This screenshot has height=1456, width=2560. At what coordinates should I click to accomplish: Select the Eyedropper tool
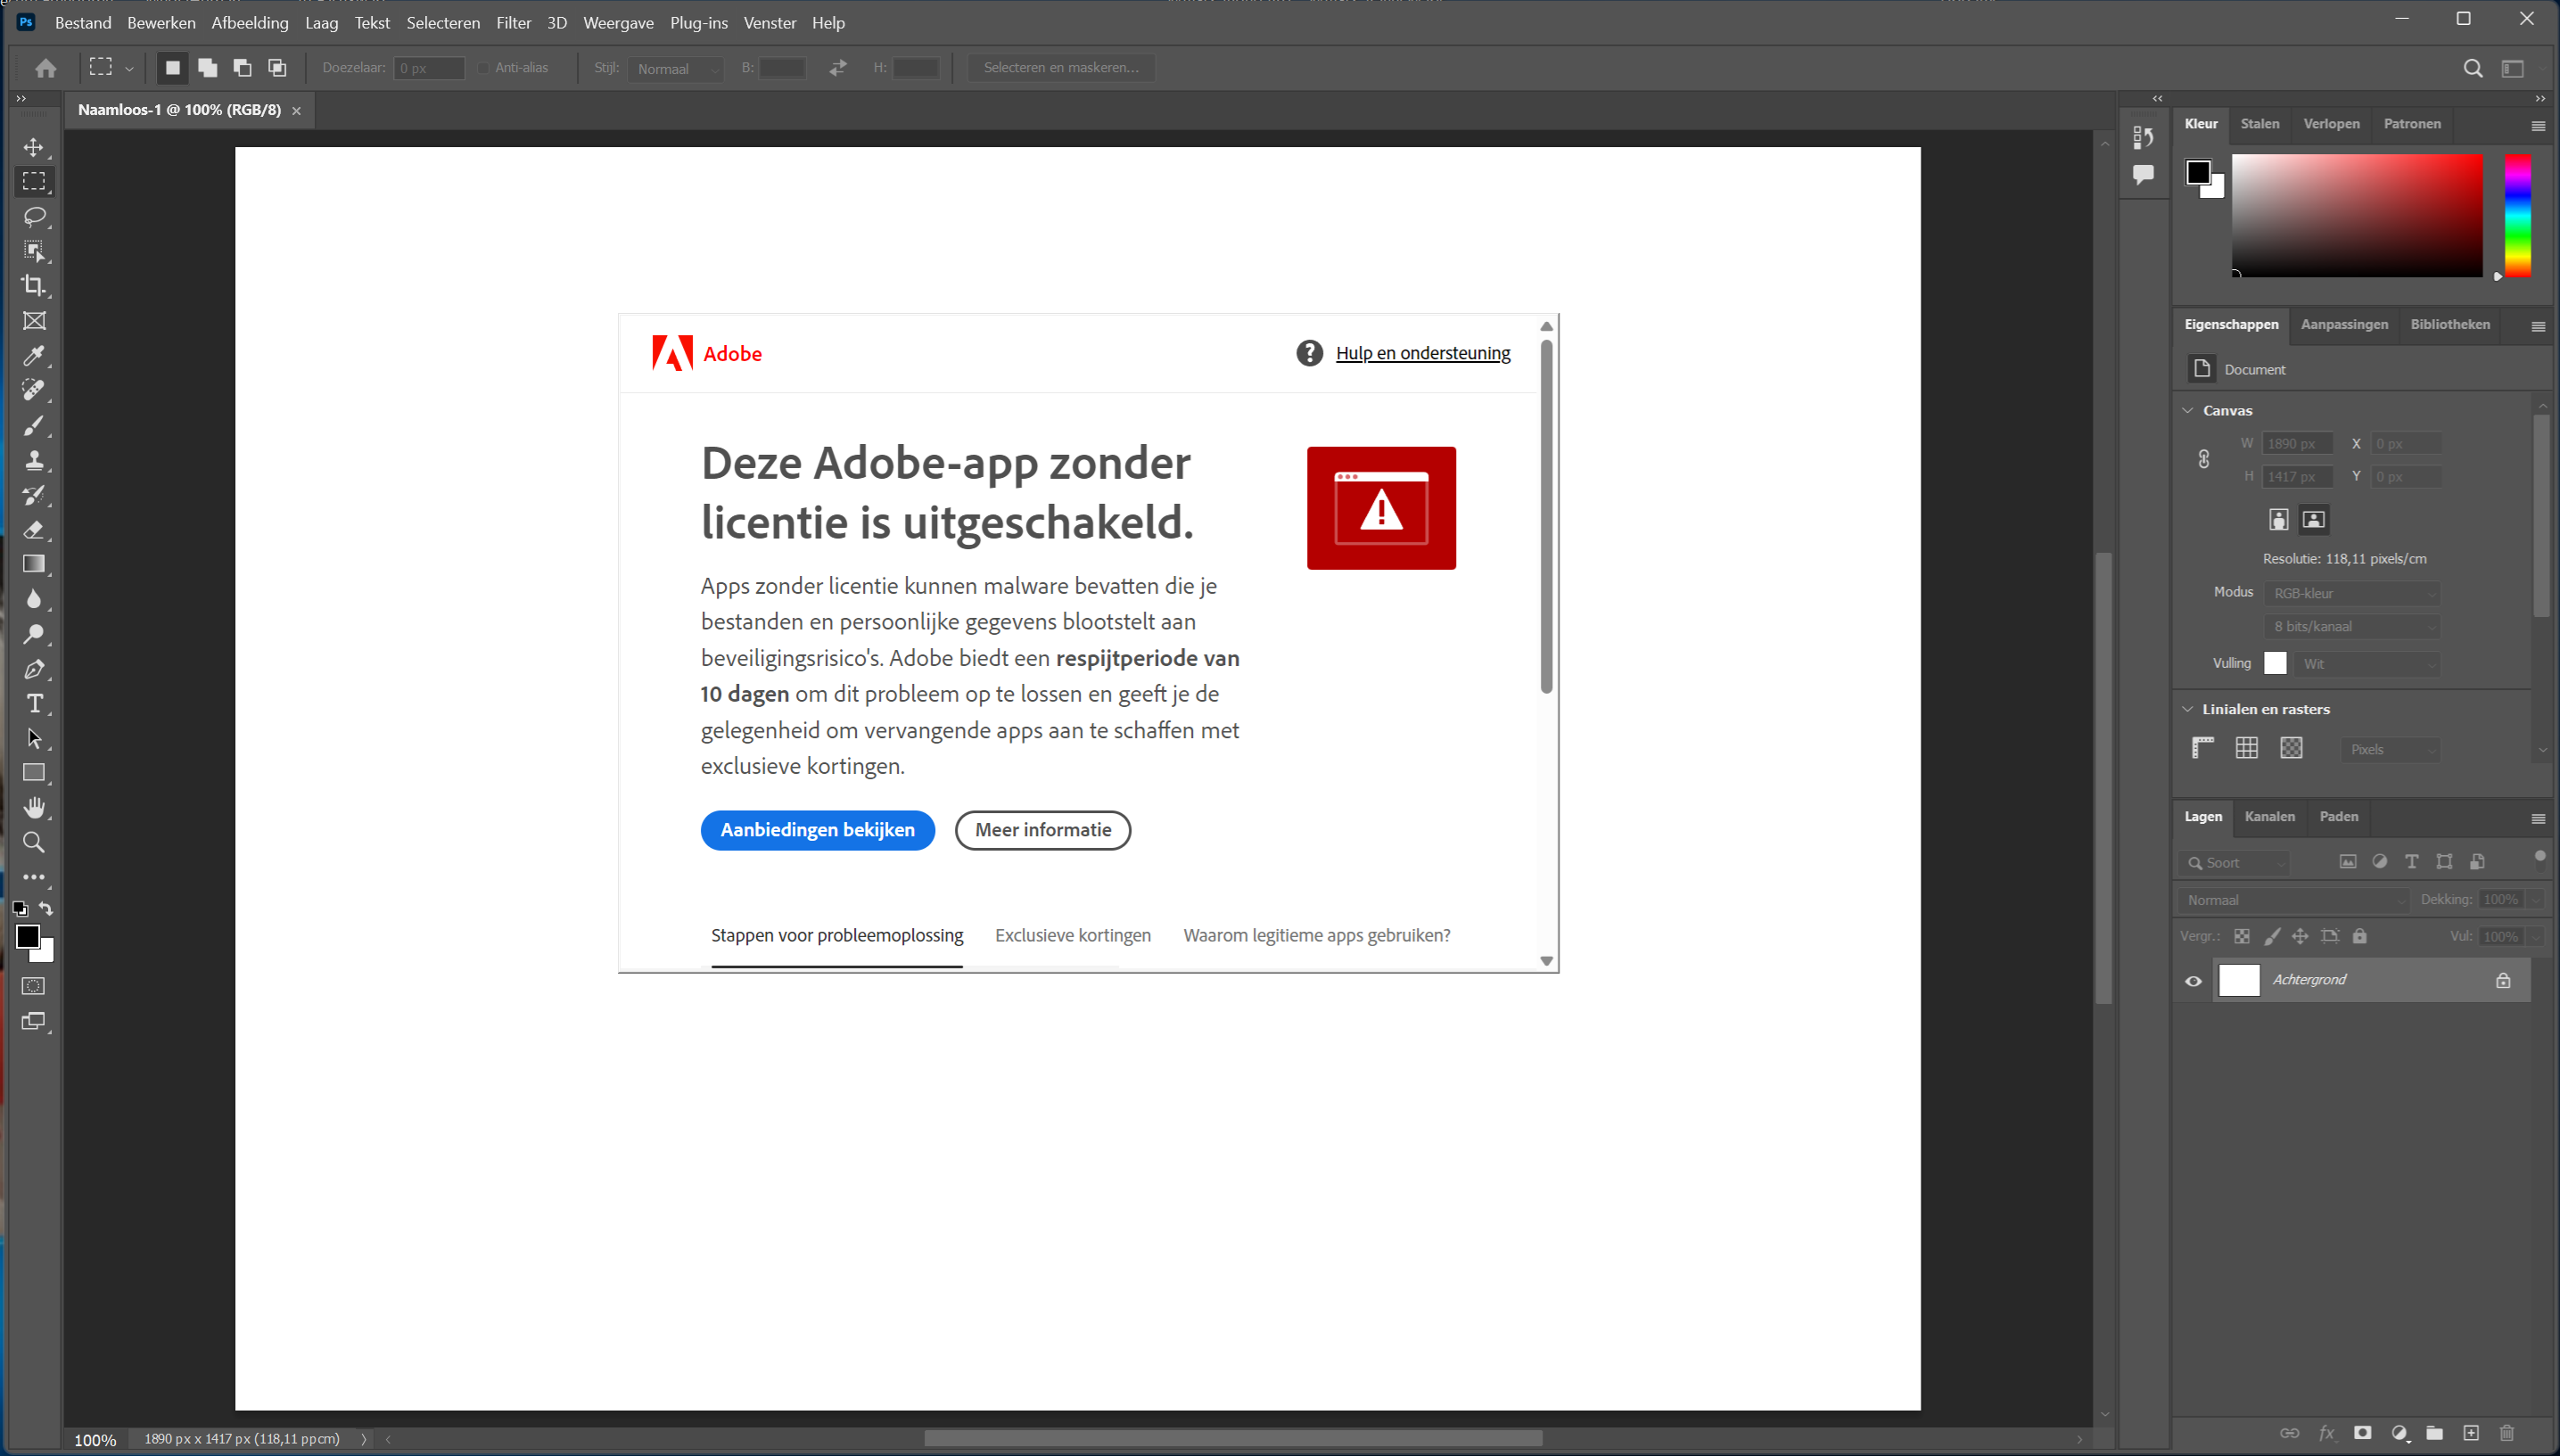34,355
